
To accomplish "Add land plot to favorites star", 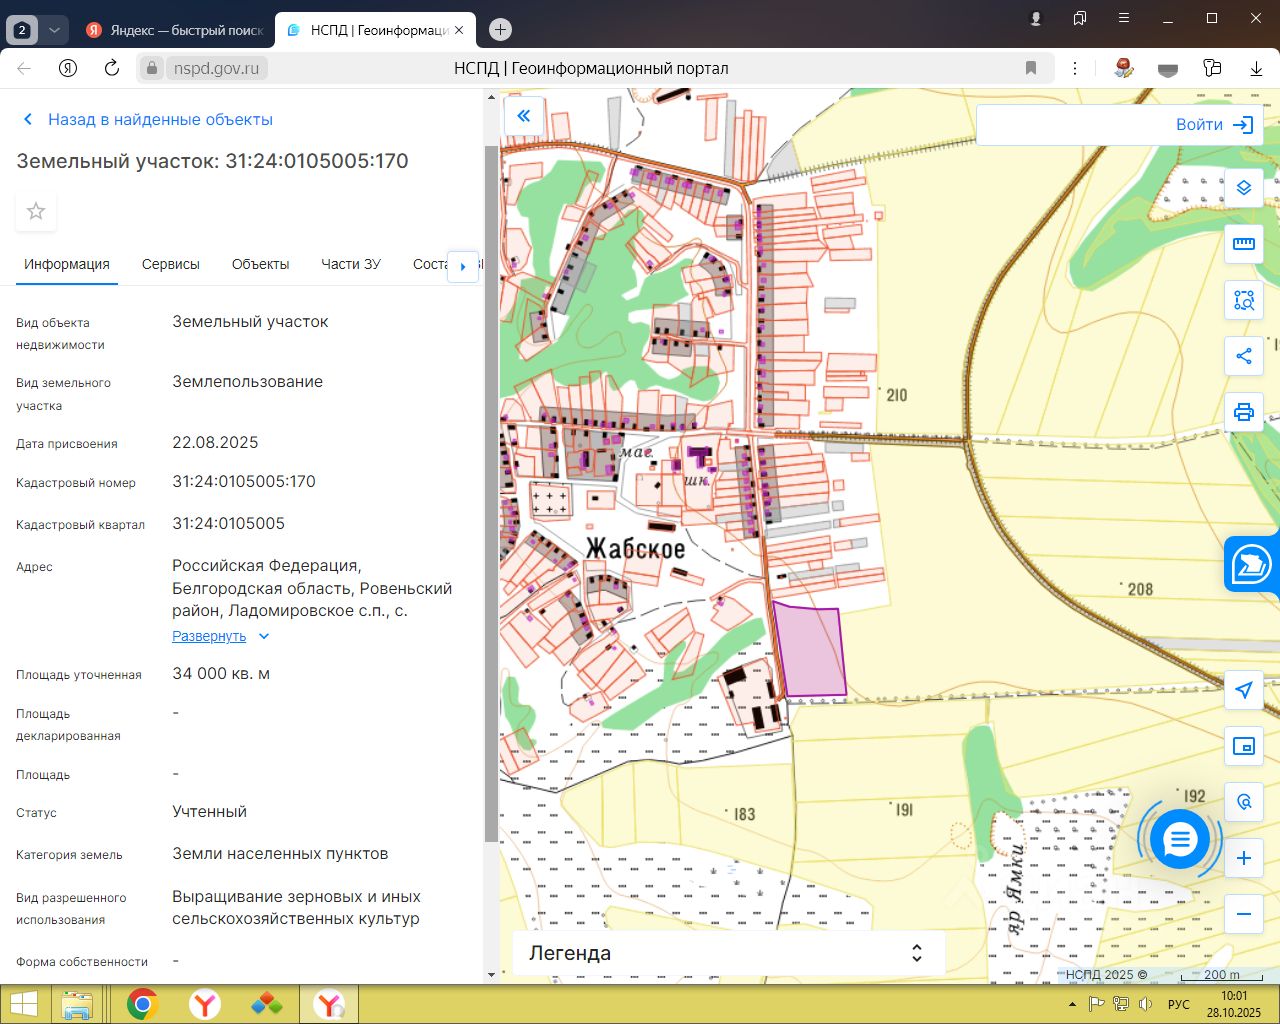I will 36,211.
